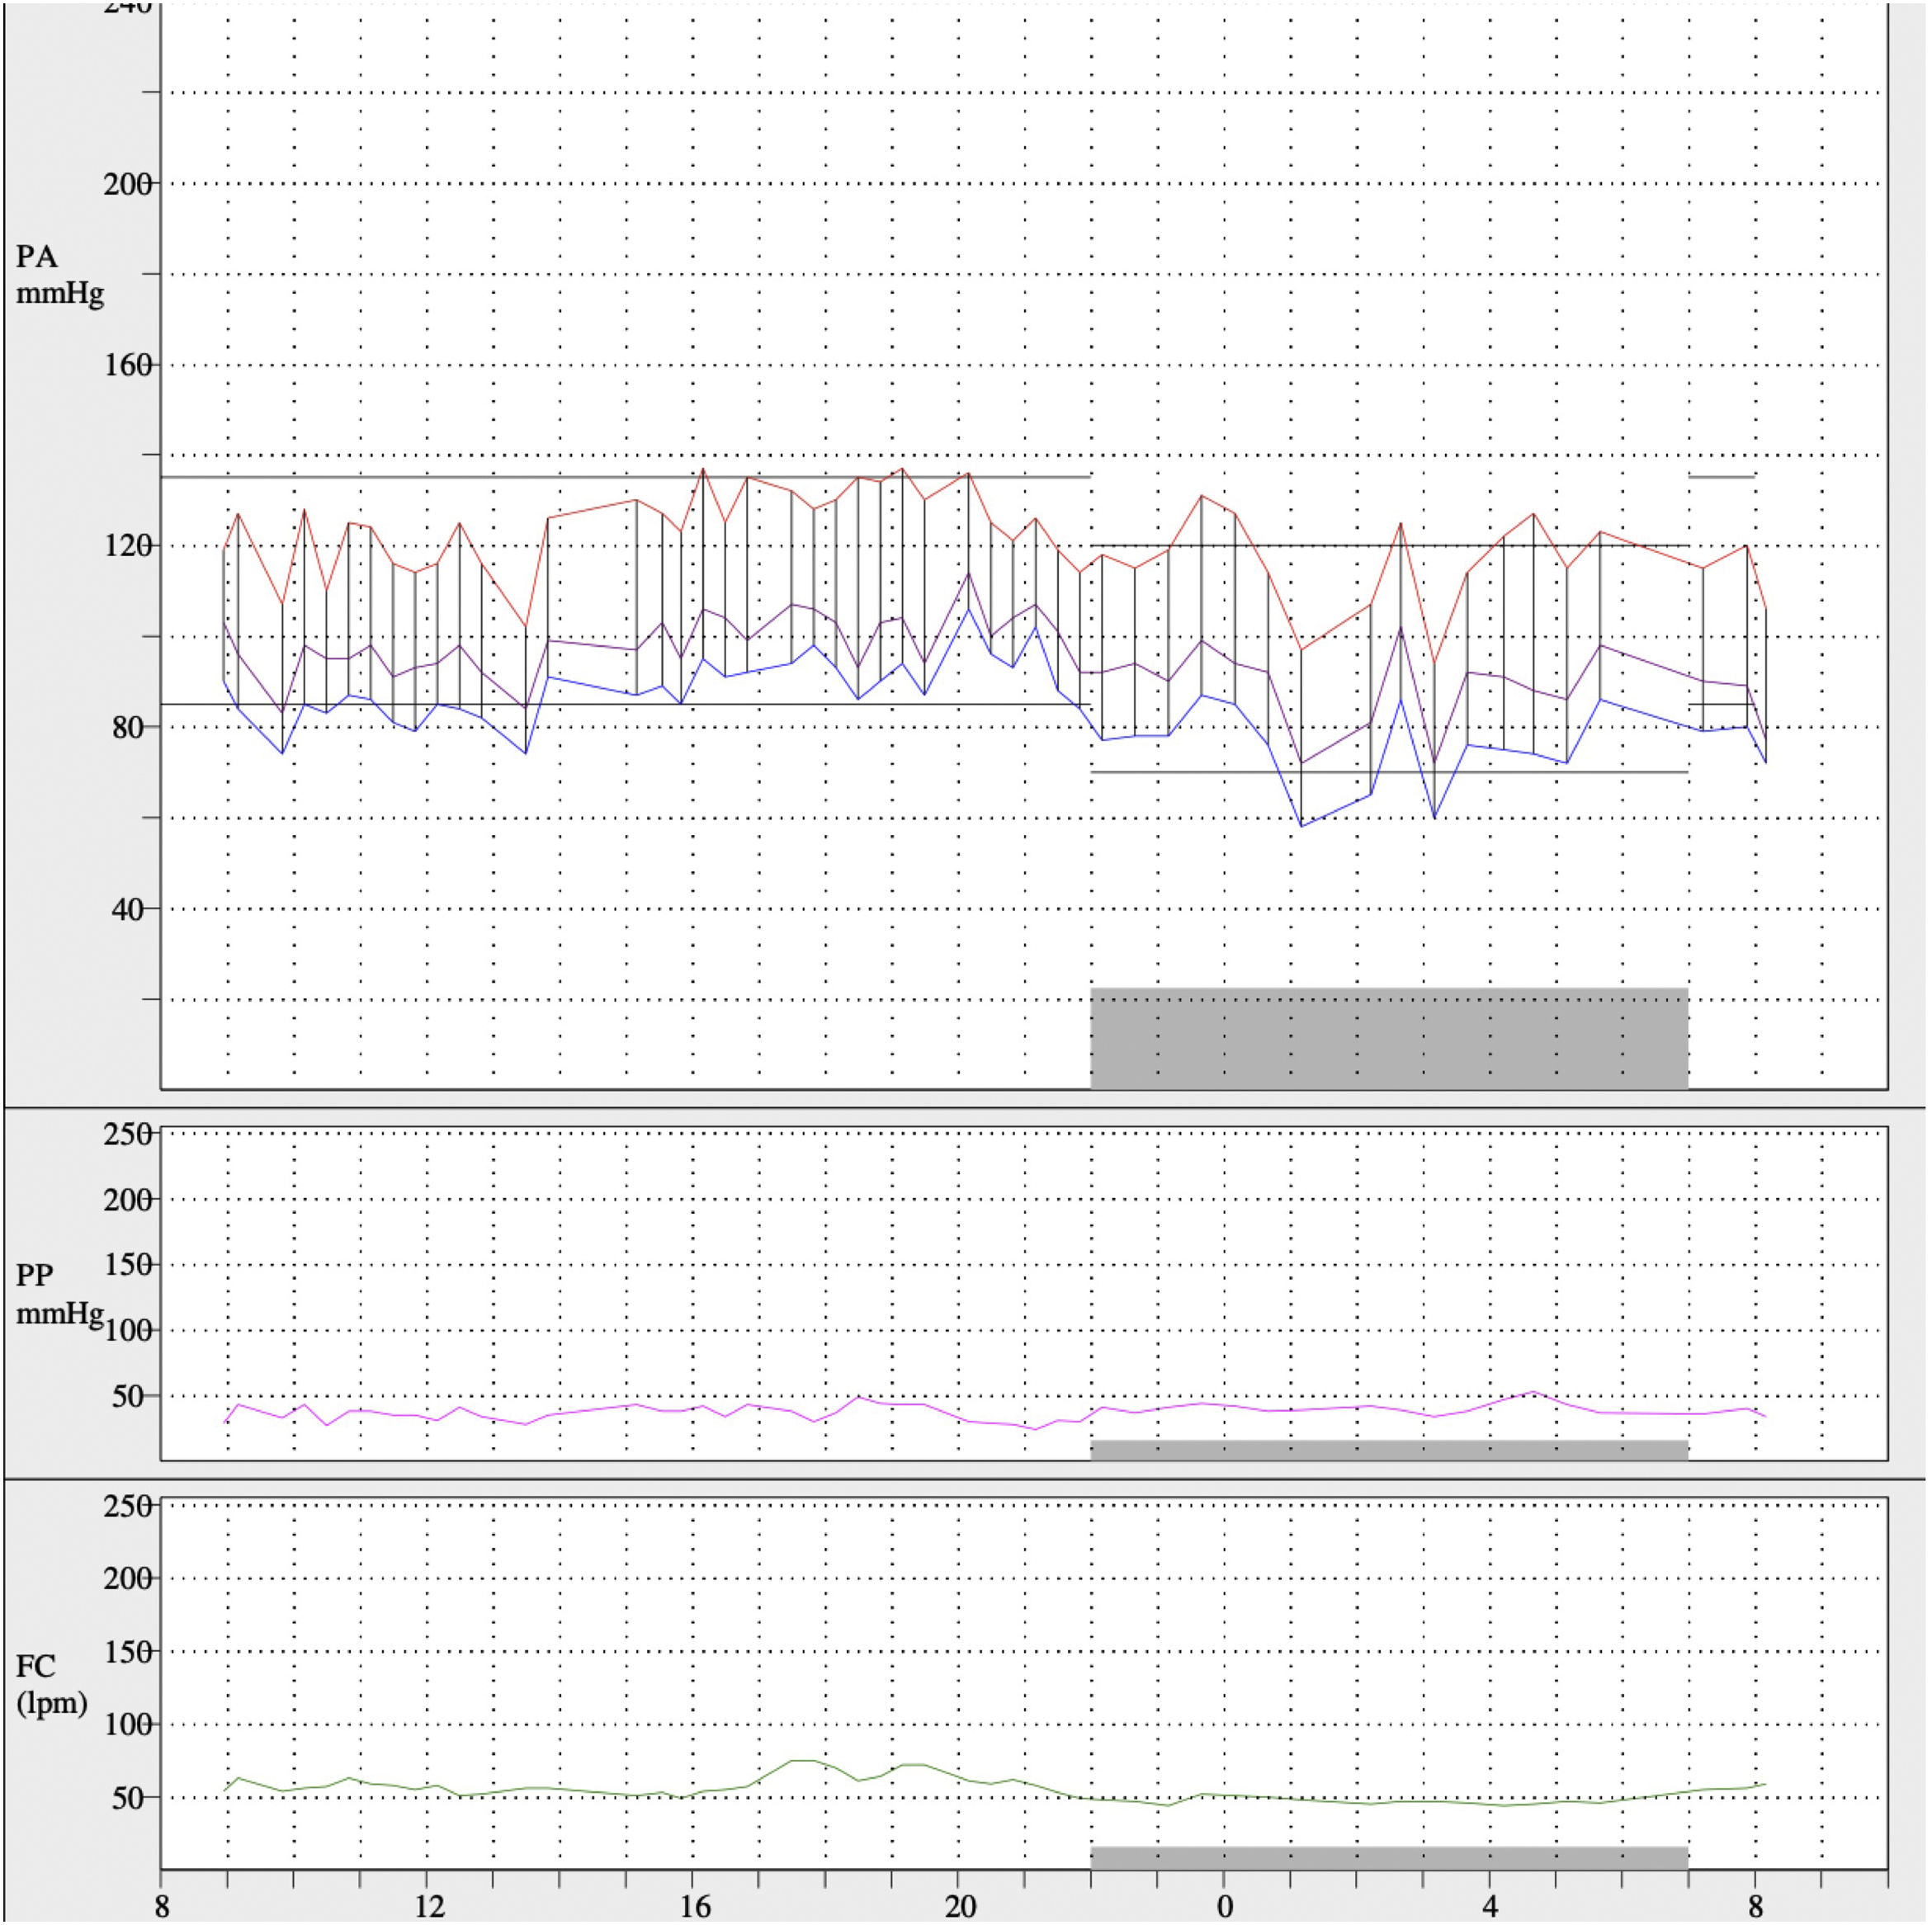Click the daytime upper limit line near 135
1932x1925 pixels.
pyautogui.click(x=400, y=477)
